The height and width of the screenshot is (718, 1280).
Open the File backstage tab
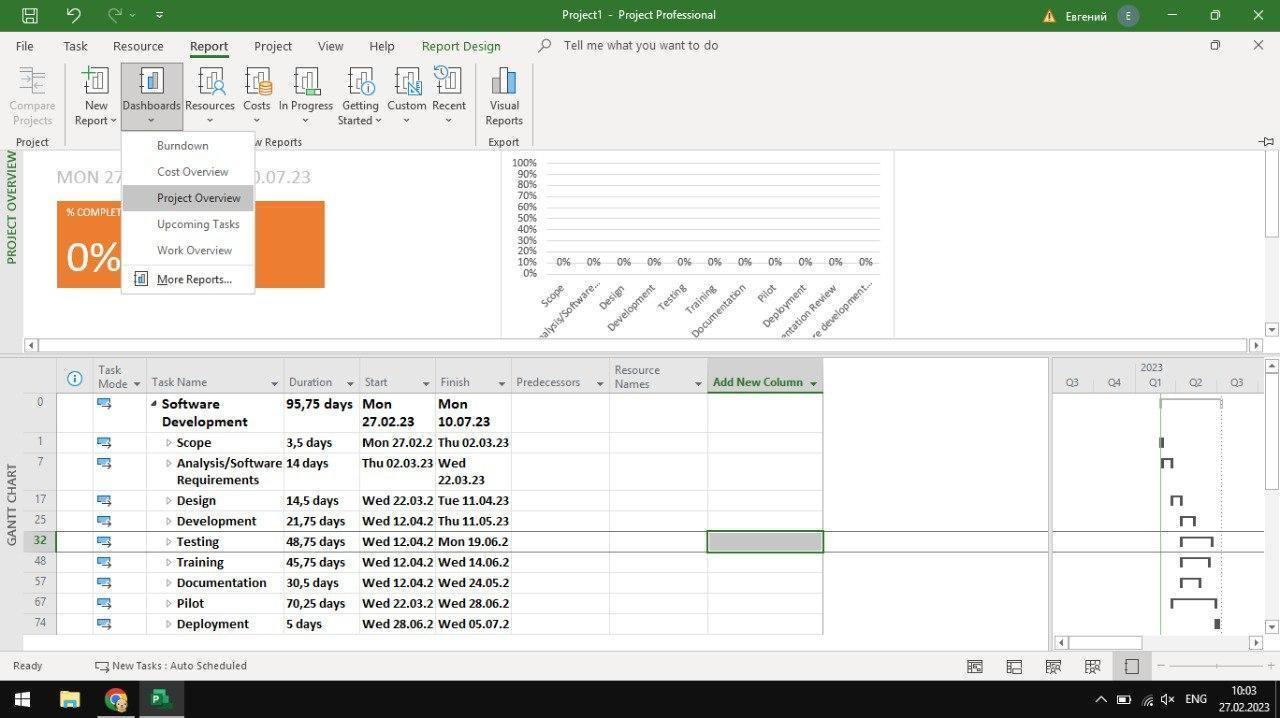point(25,46)
